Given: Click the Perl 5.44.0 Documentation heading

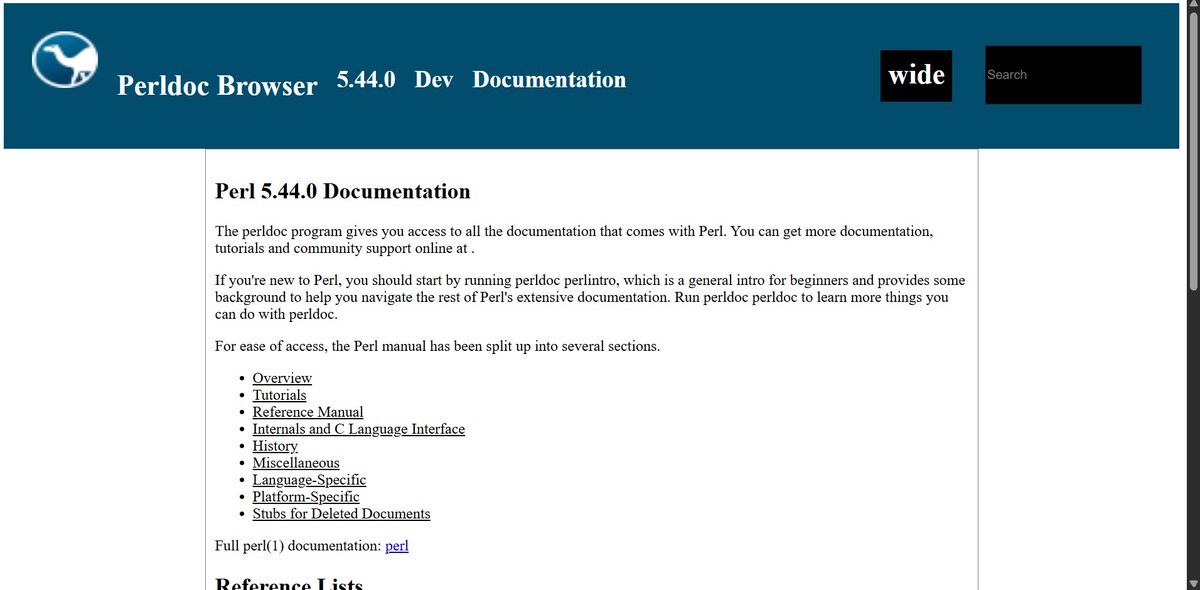Looking at the screenshot, I should pyautogui.click(x=343, y=191).
